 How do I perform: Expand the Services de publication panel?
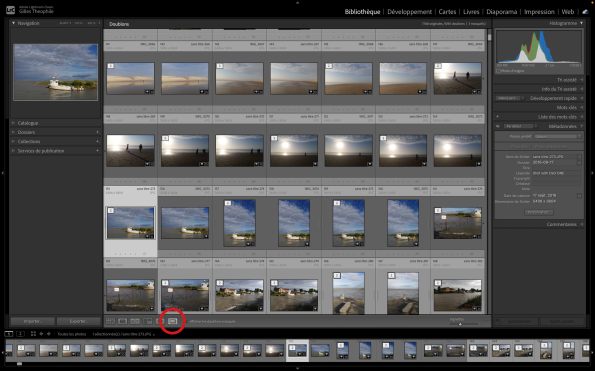pos(13,151)
